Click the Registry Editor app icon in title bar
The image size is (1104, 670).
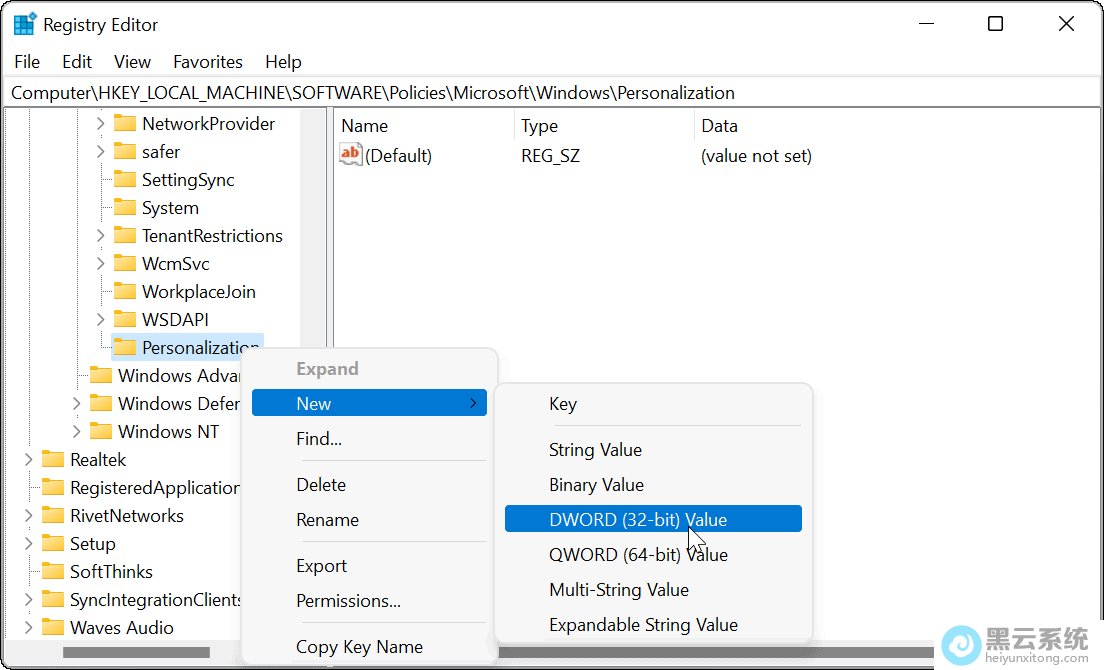(24, 25)
